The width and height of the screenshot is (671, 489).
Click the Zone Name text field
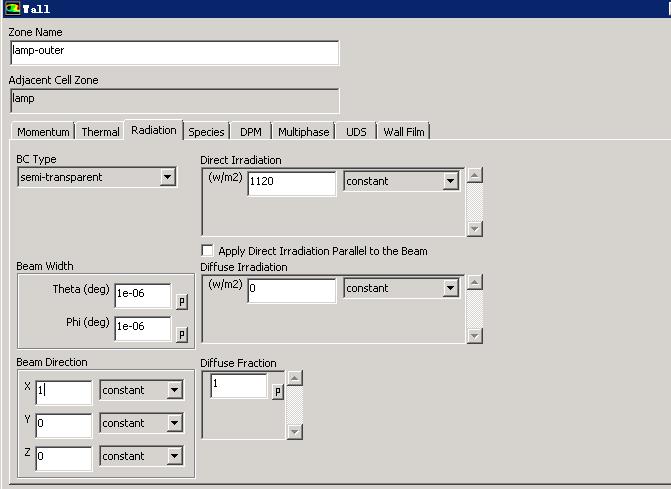[174, 53]
